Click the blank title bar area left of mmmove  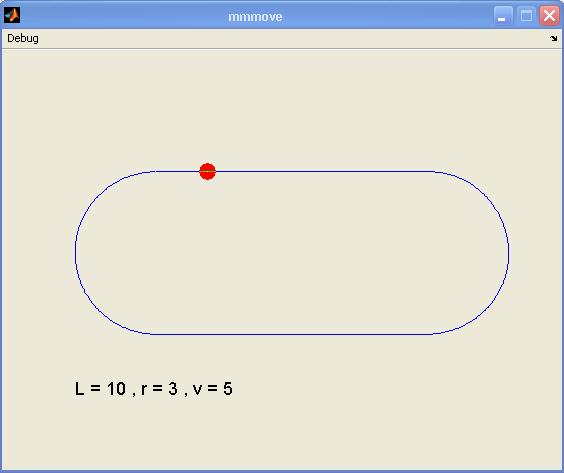pos(122,16)
